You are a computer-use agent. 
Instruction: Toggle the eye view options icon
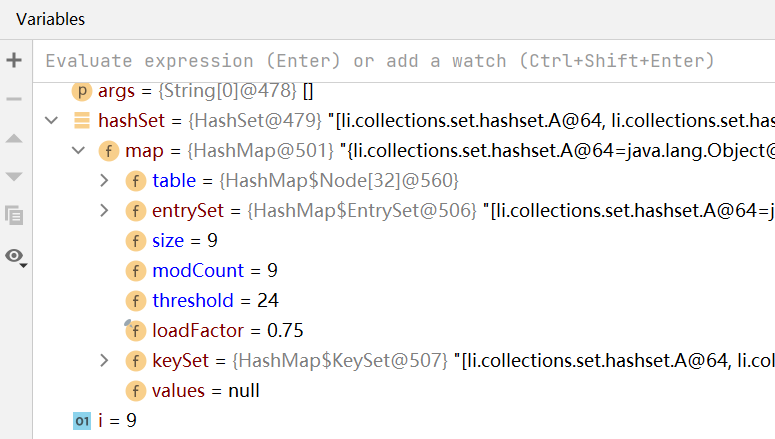(16, 257)
